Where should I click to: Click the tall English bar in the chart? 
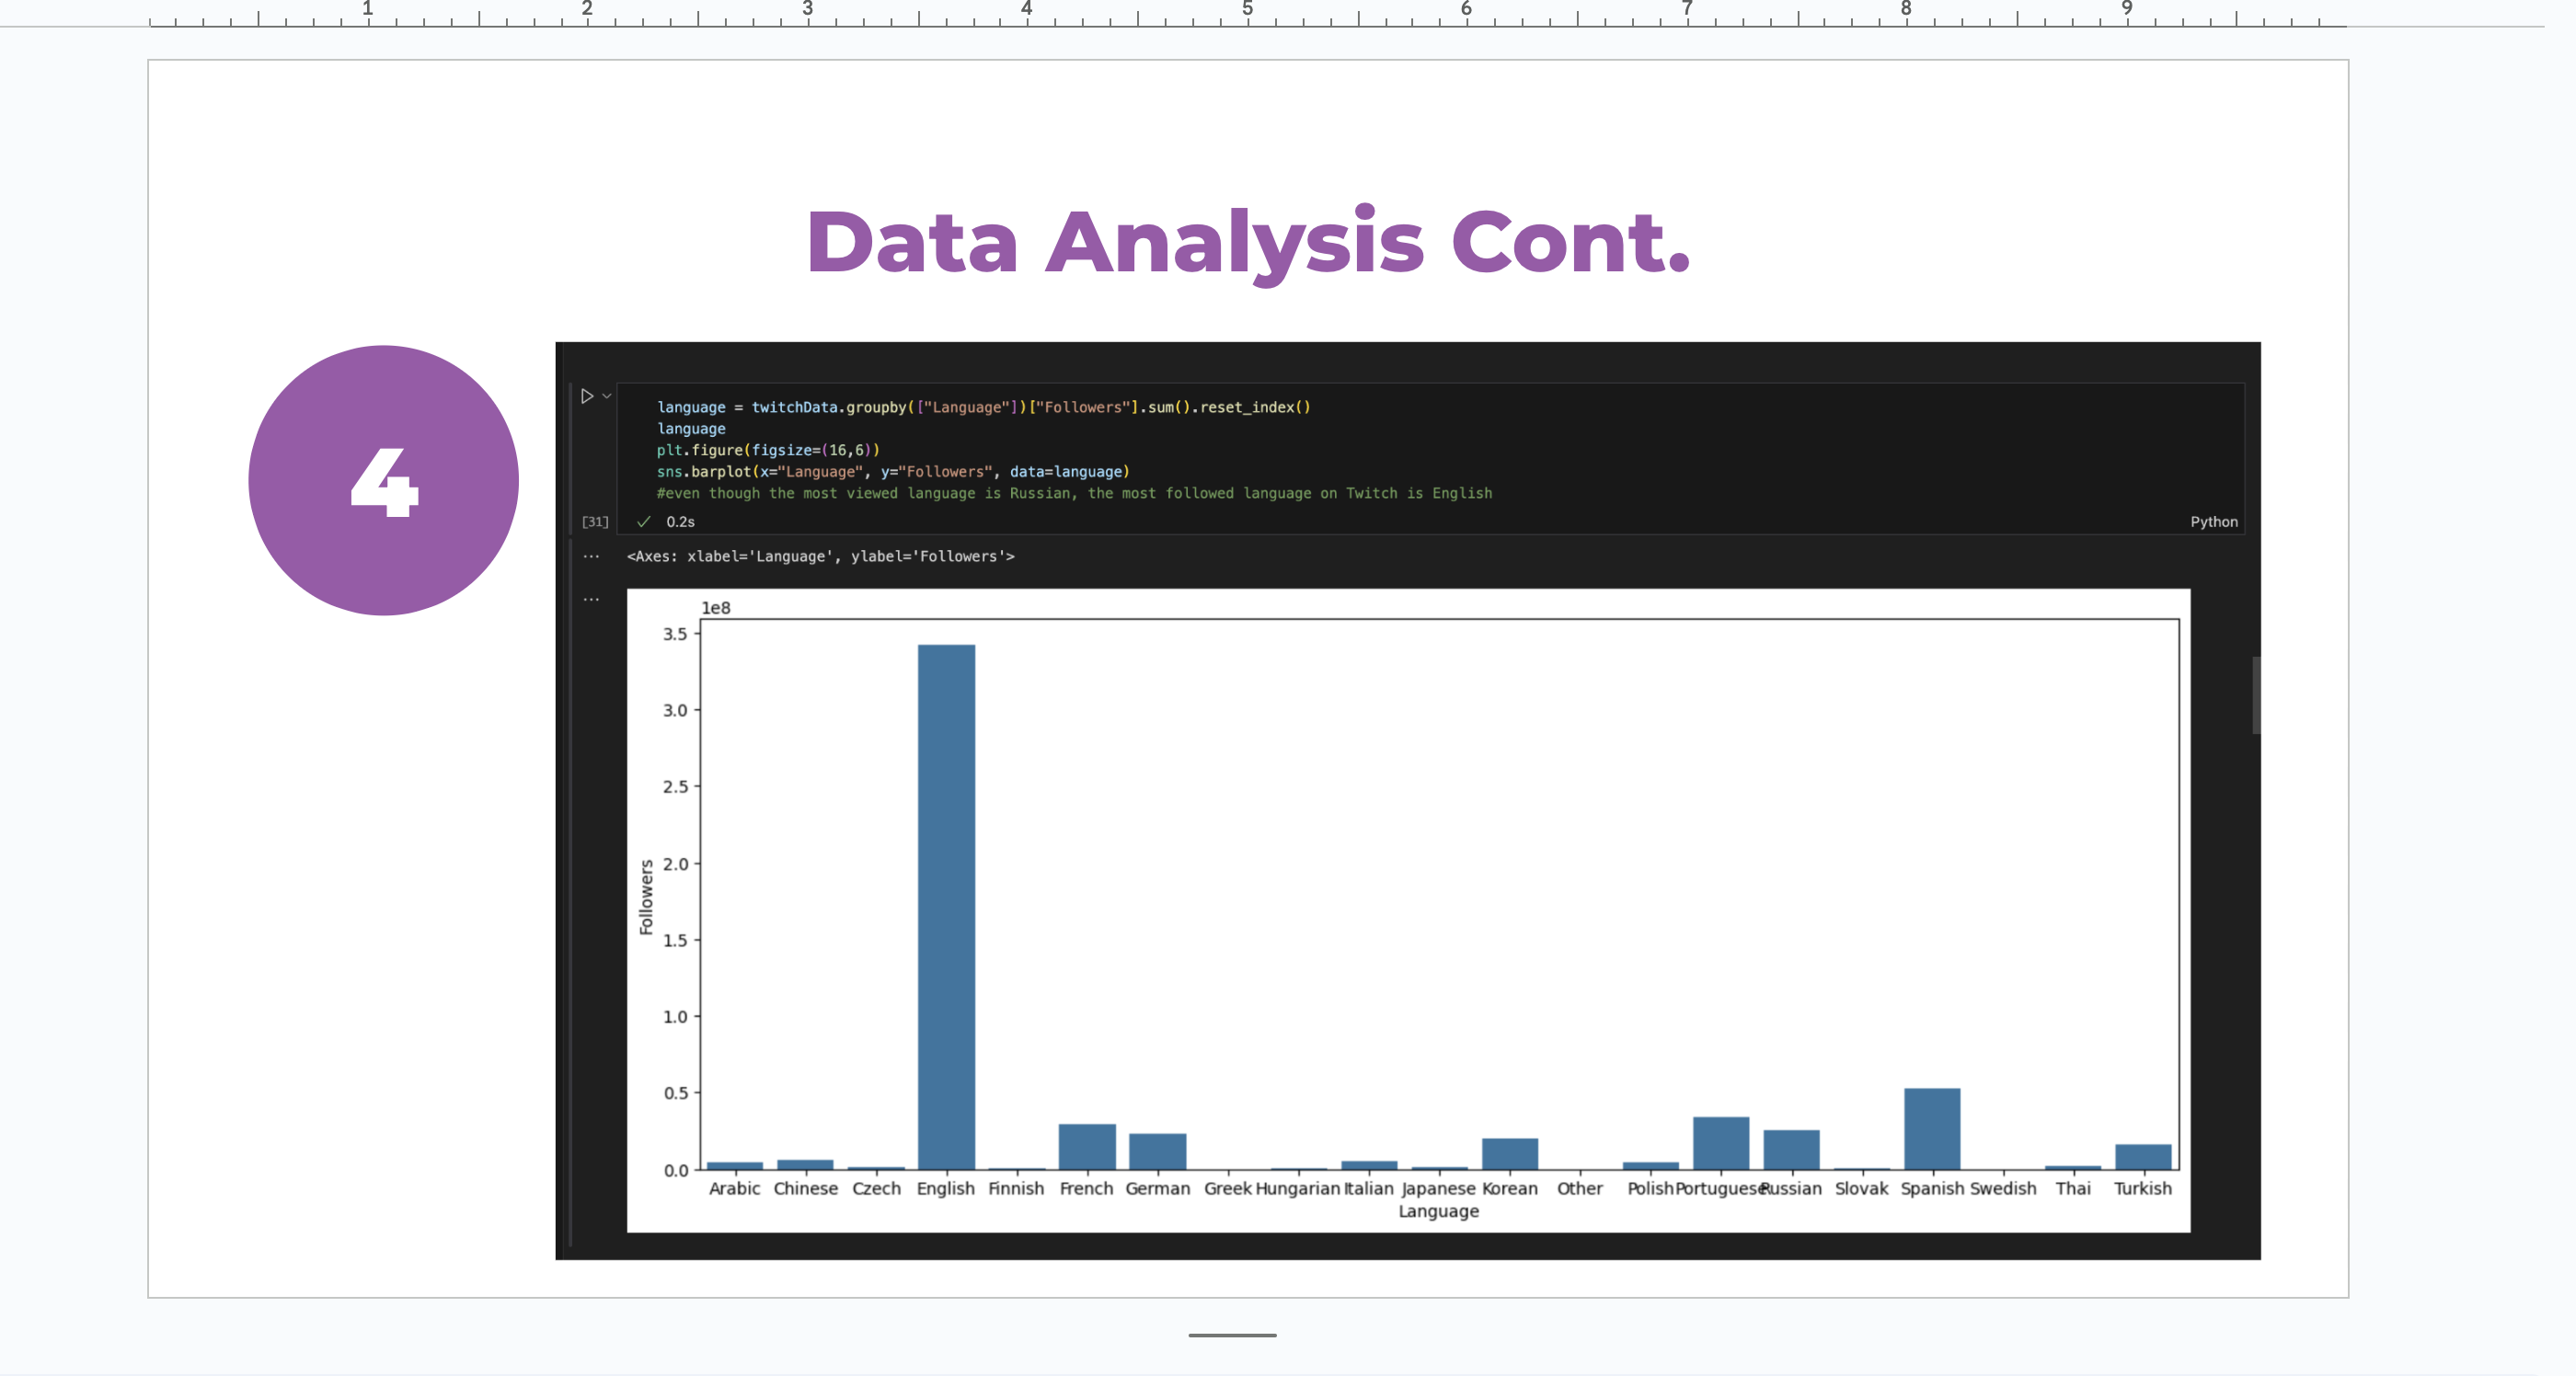coord(946,905)
